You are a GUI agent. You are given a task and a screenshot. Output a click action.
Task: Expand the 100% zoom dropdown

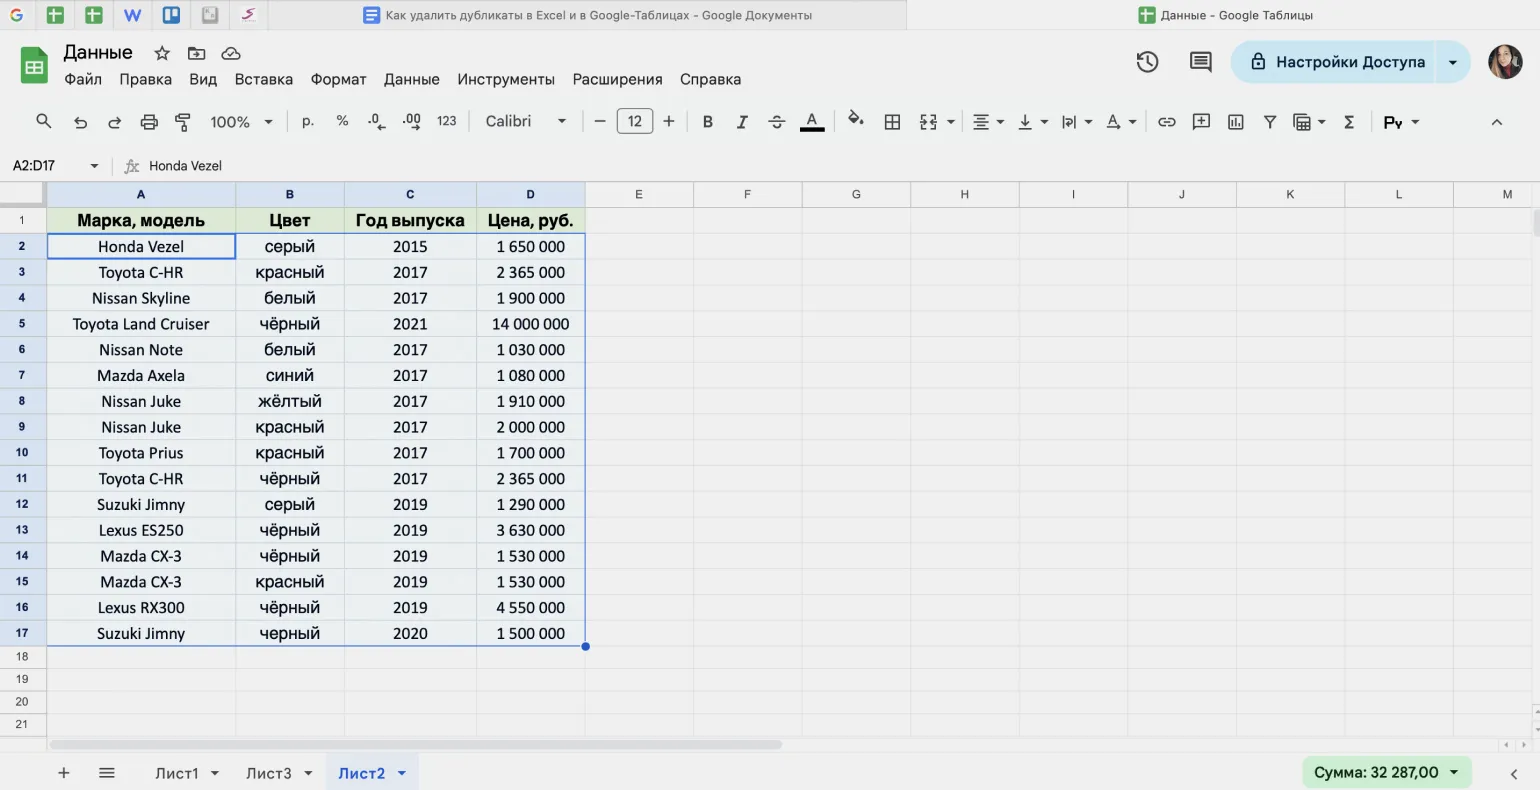(241, 122)
